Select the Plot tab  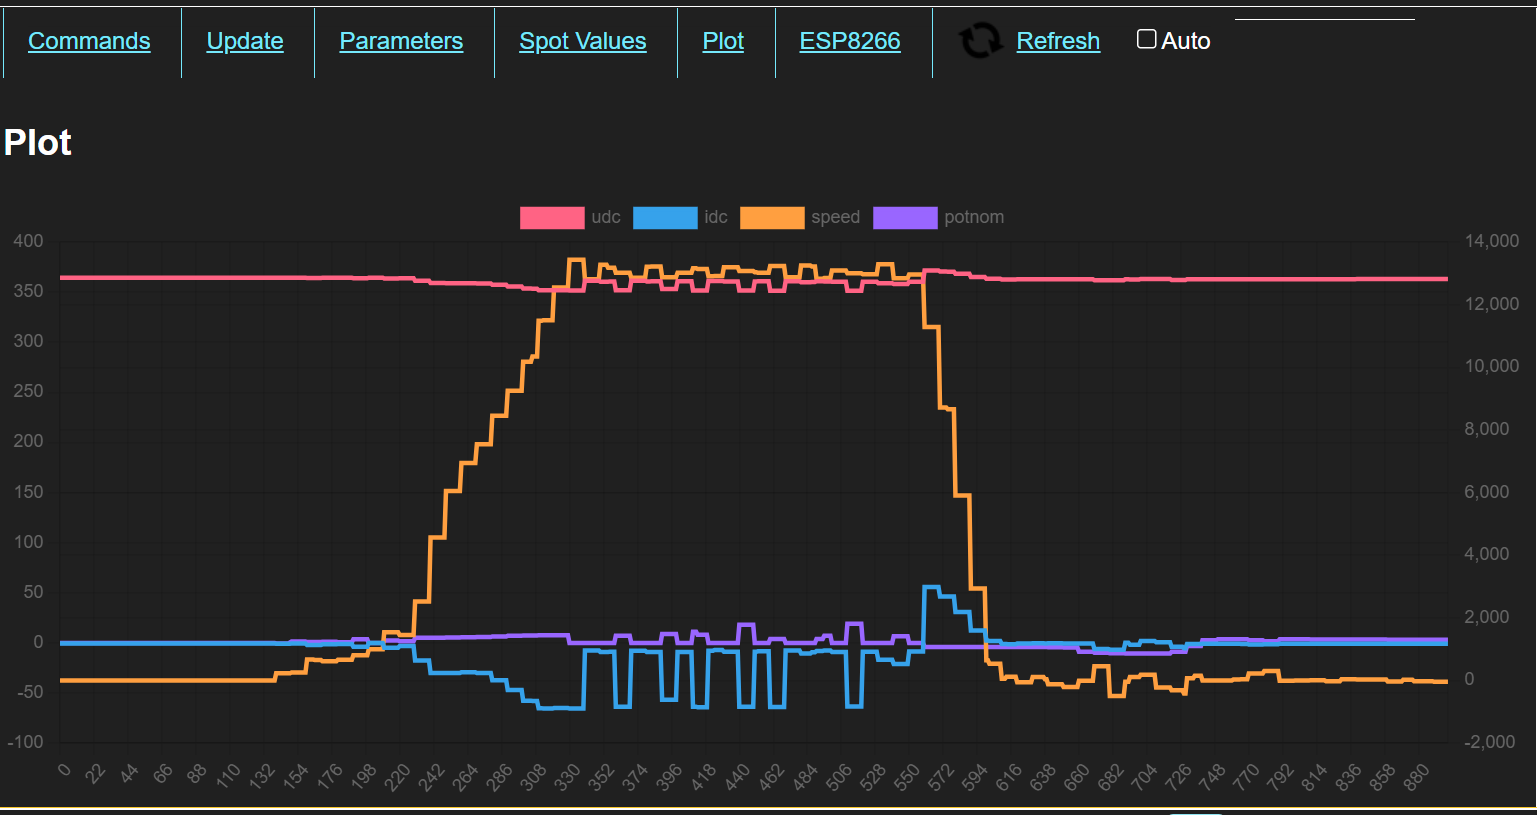[723, 41]
